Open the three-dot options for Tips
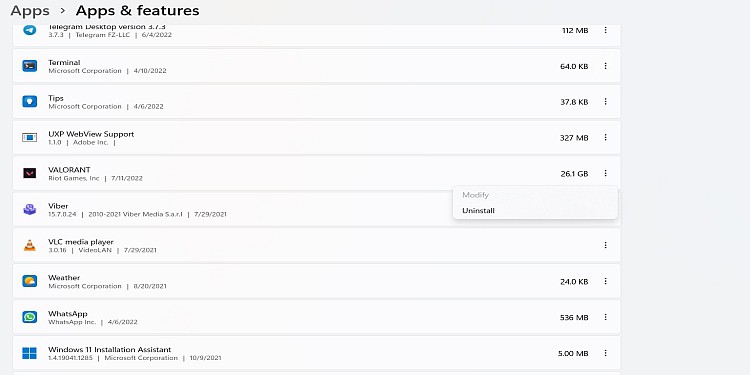750x375 pixels. [606, 102]
